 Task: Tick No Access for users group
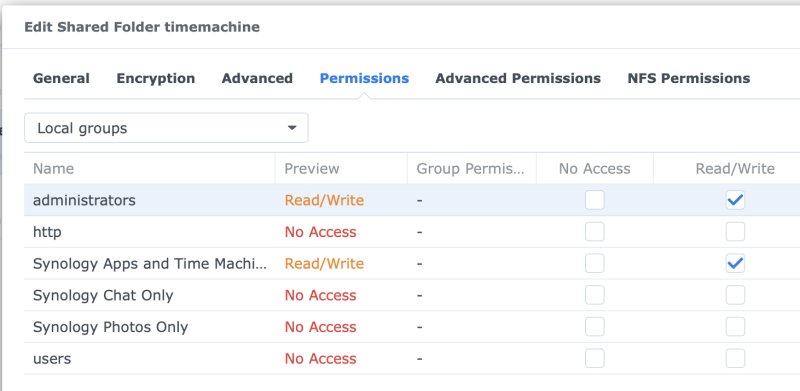click(x=594, y=358)
